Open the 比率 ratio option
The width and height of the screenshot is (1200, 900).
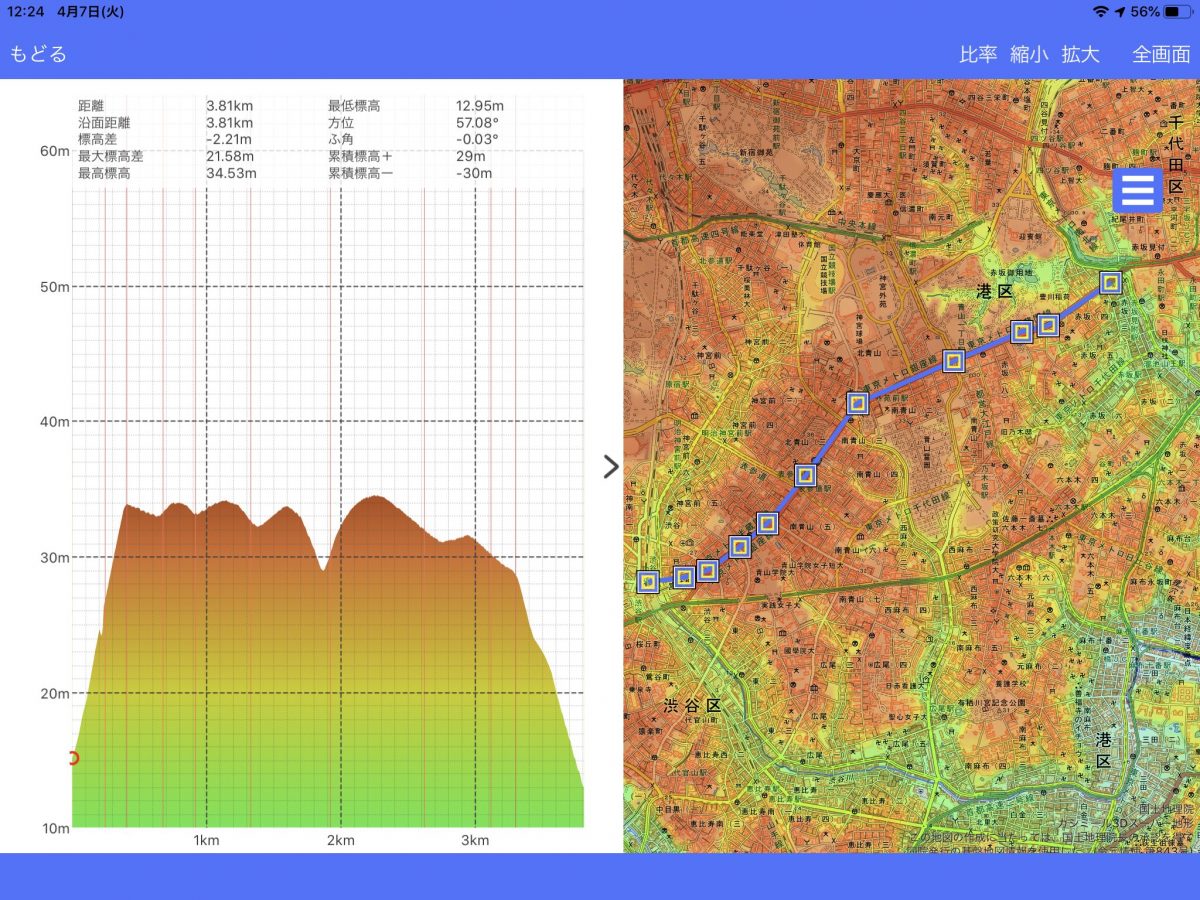(977, 54)
